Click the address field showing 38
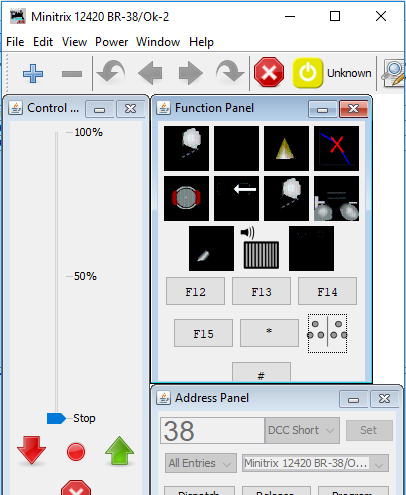The height and width of the screenshot is (495, 406). (212, 430)
